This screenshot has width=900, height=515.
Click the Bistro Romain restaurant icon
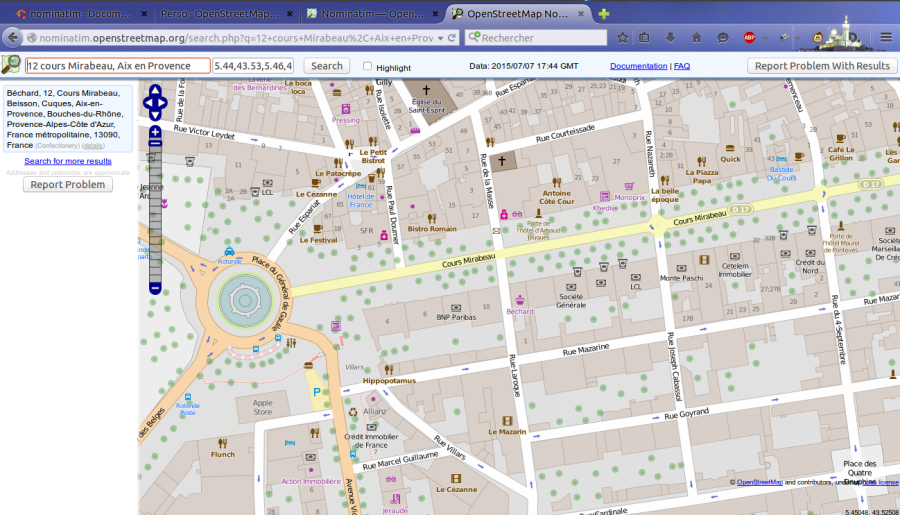click(x=432, y=218)
